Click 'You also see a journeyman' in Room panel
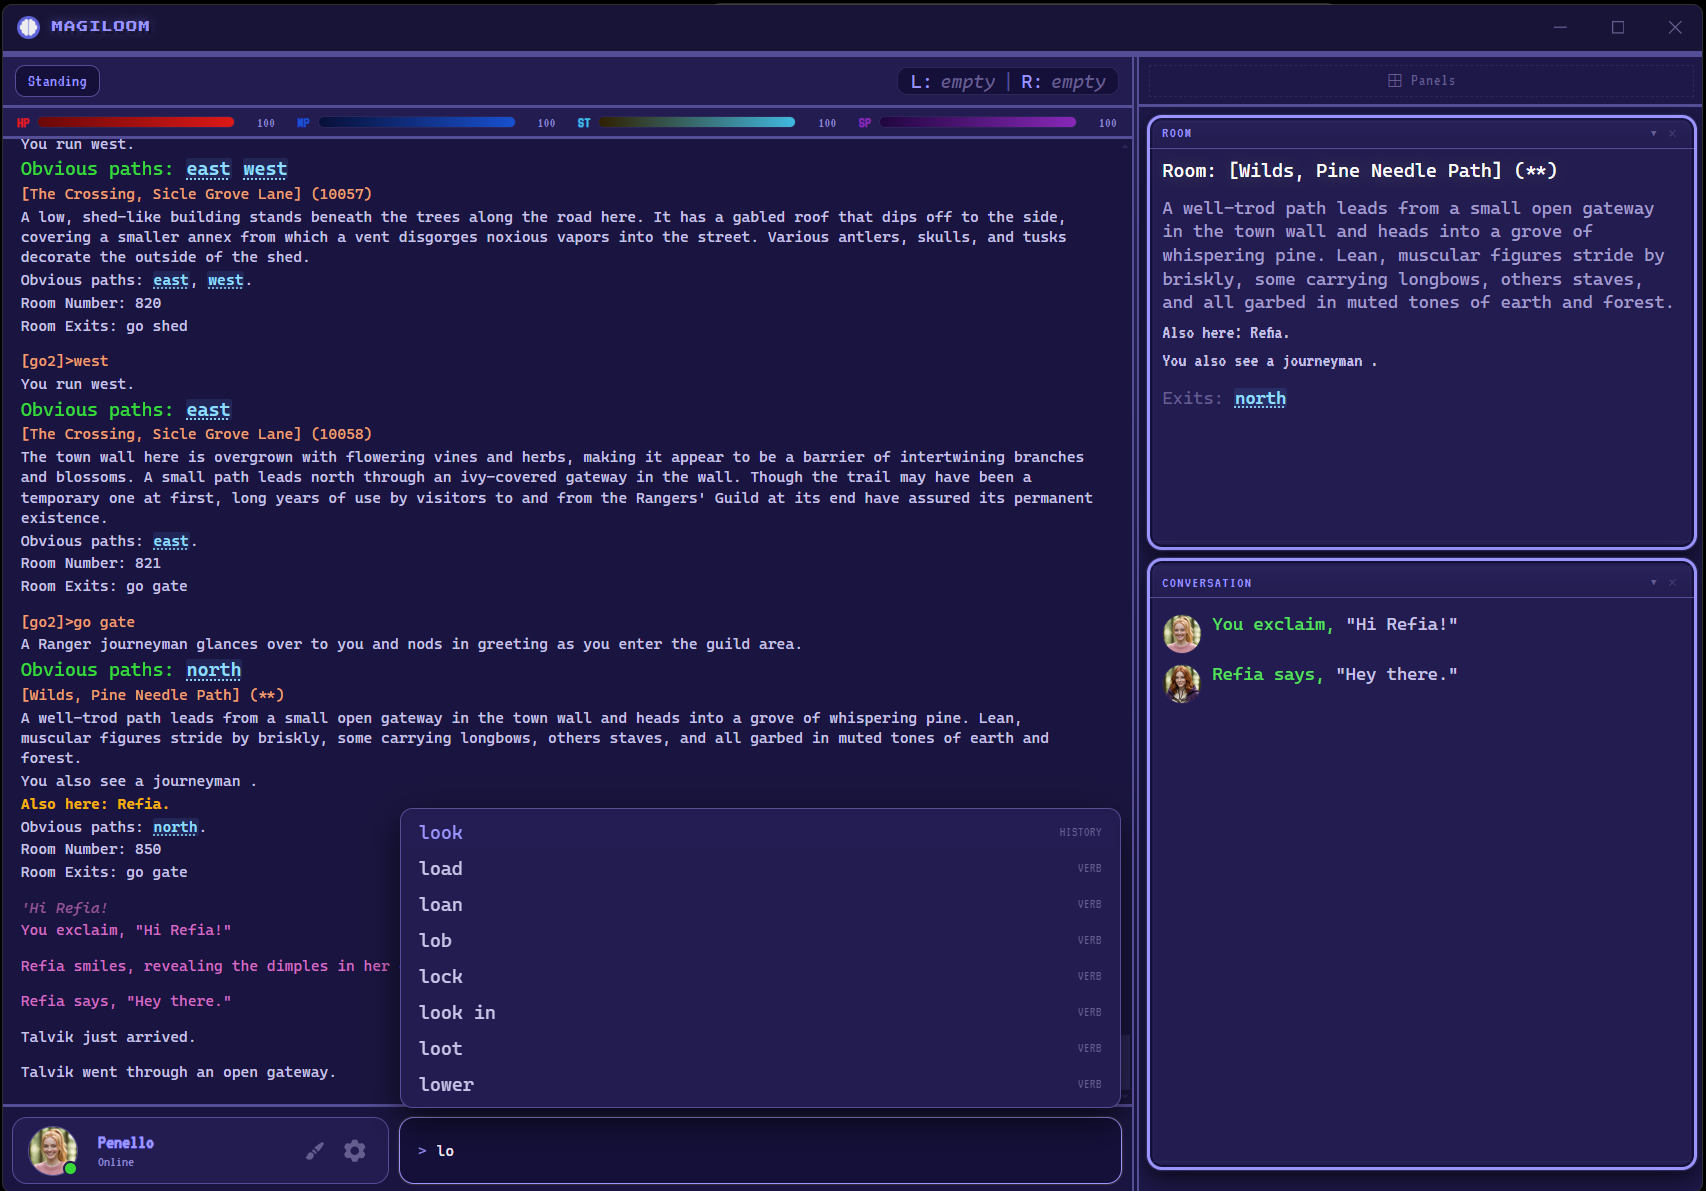This screenshot has width=1706, height=1191. (x=1269, y=361)
